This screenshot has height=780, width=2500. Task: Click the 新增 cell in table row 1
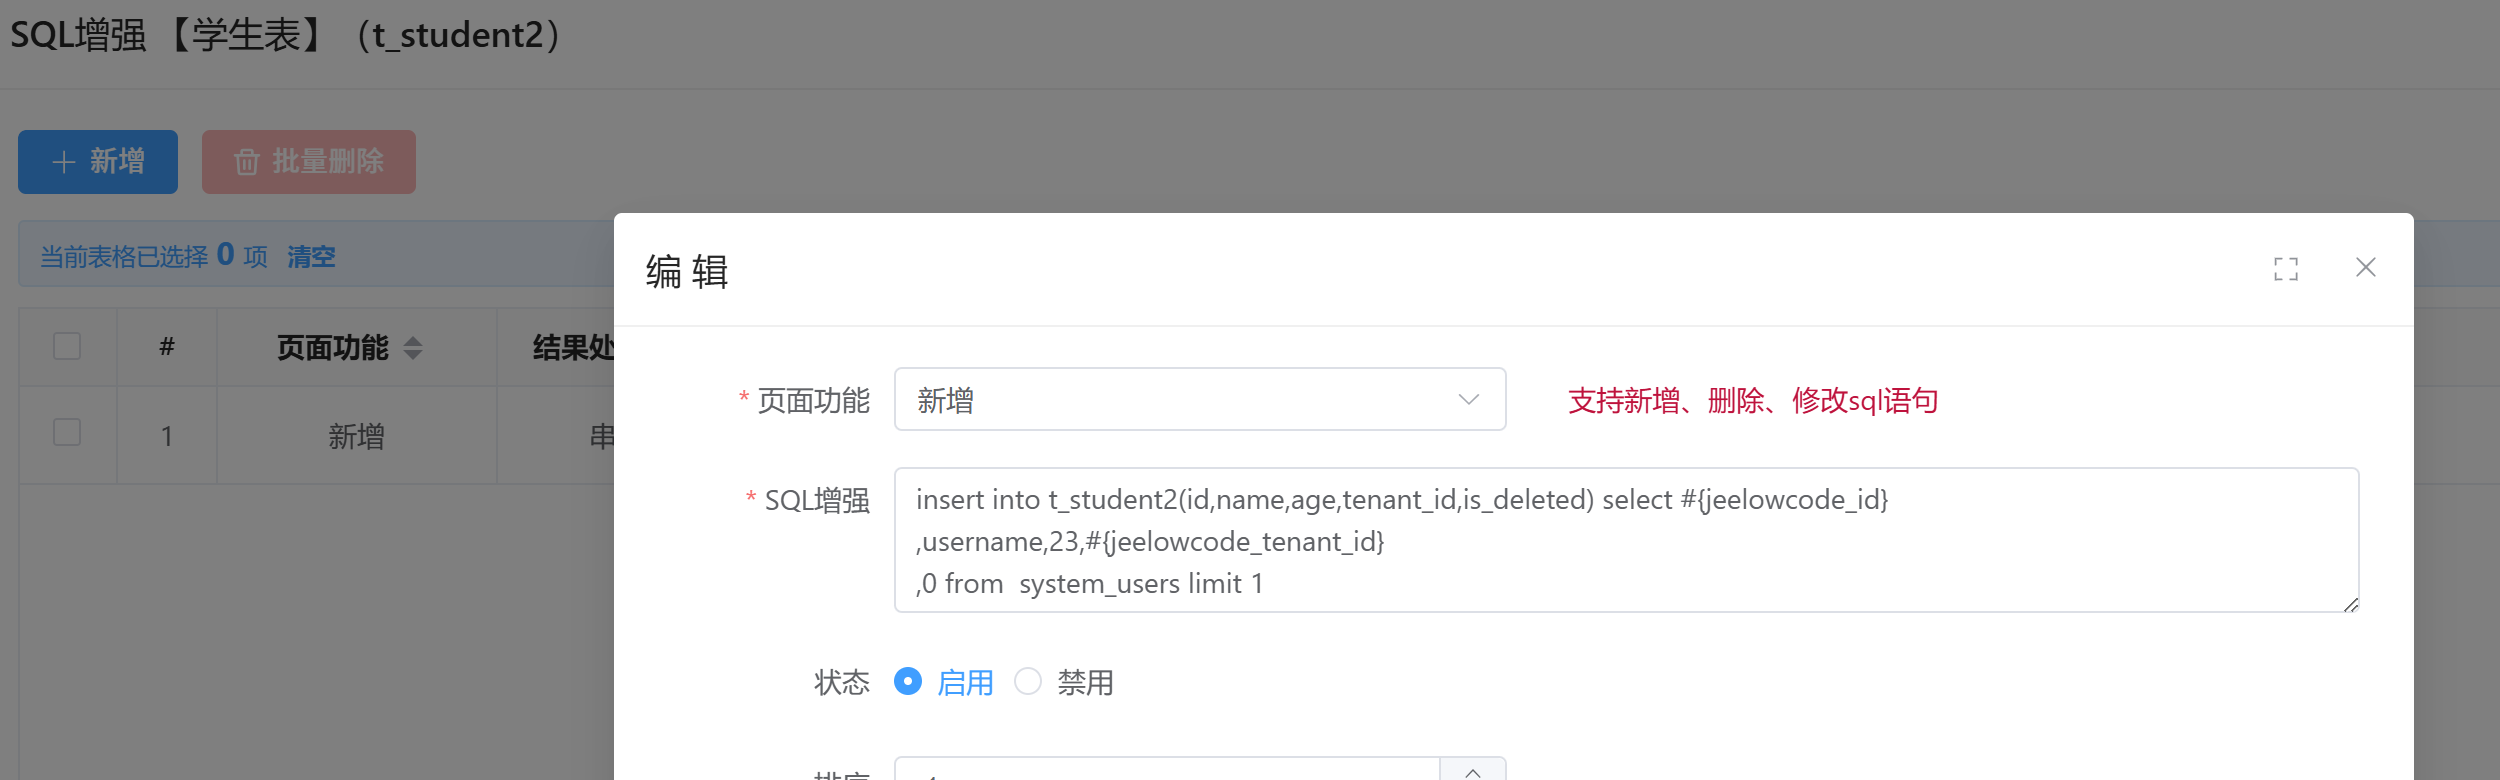pos(356,436)
